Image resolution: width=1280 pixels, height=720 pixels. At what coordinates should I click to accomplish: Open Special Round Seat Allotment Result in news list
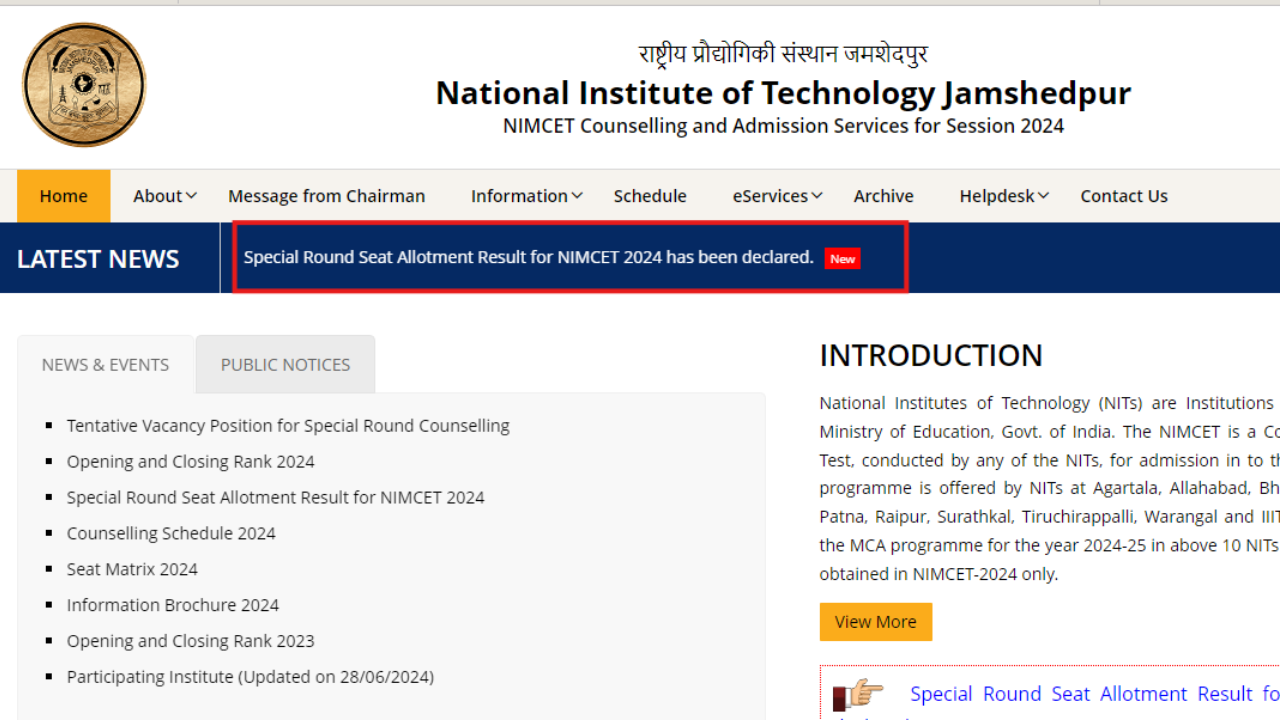pos(275,498)
